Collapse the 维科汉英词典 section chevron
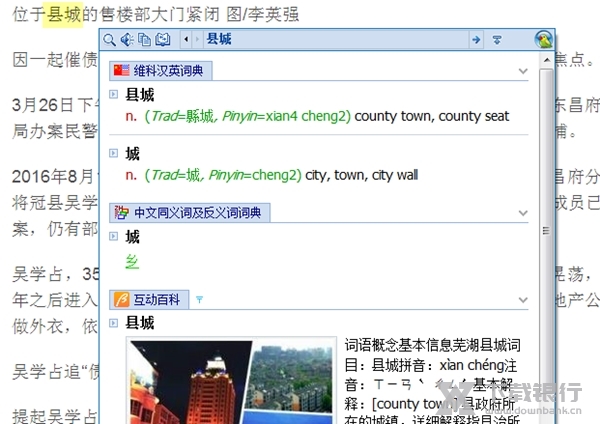The width and height of the screenshot is (600, 424). 523,71
